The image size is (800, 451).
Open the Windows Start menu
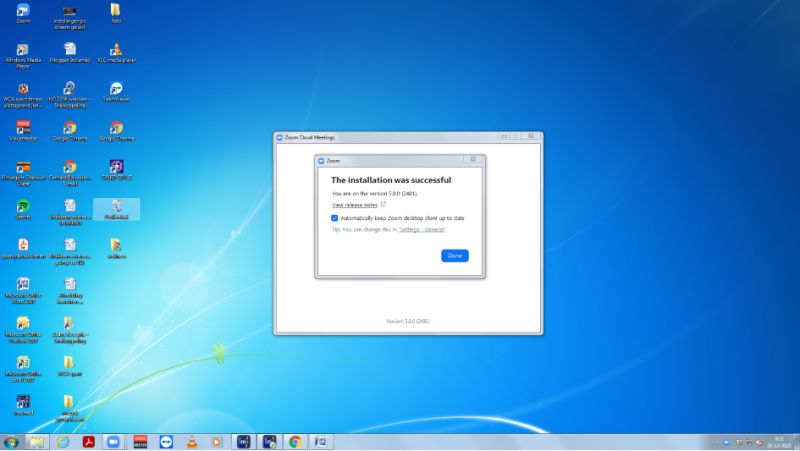pos(11,442)
